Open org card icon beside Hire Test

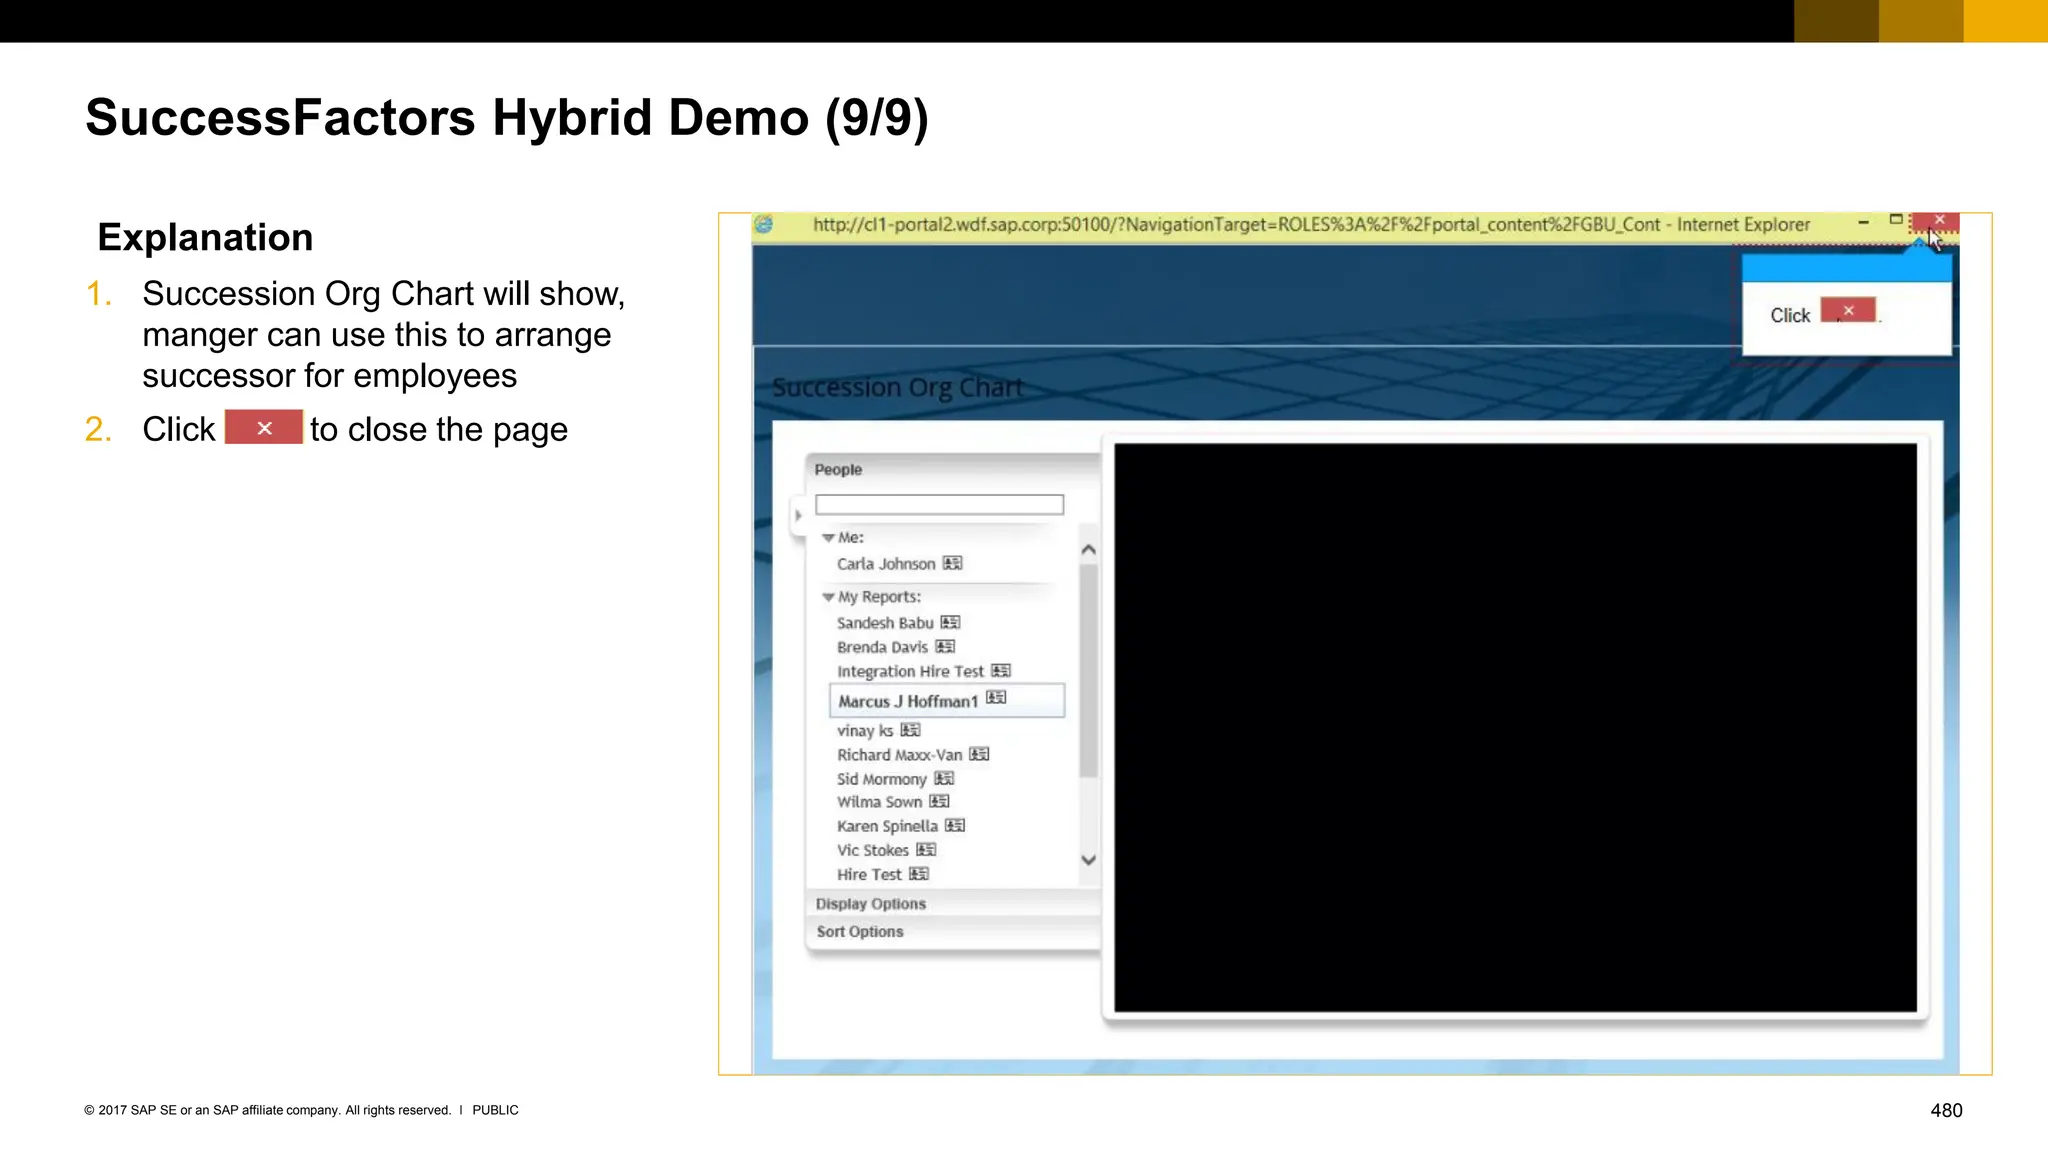[x=919, y=873]
